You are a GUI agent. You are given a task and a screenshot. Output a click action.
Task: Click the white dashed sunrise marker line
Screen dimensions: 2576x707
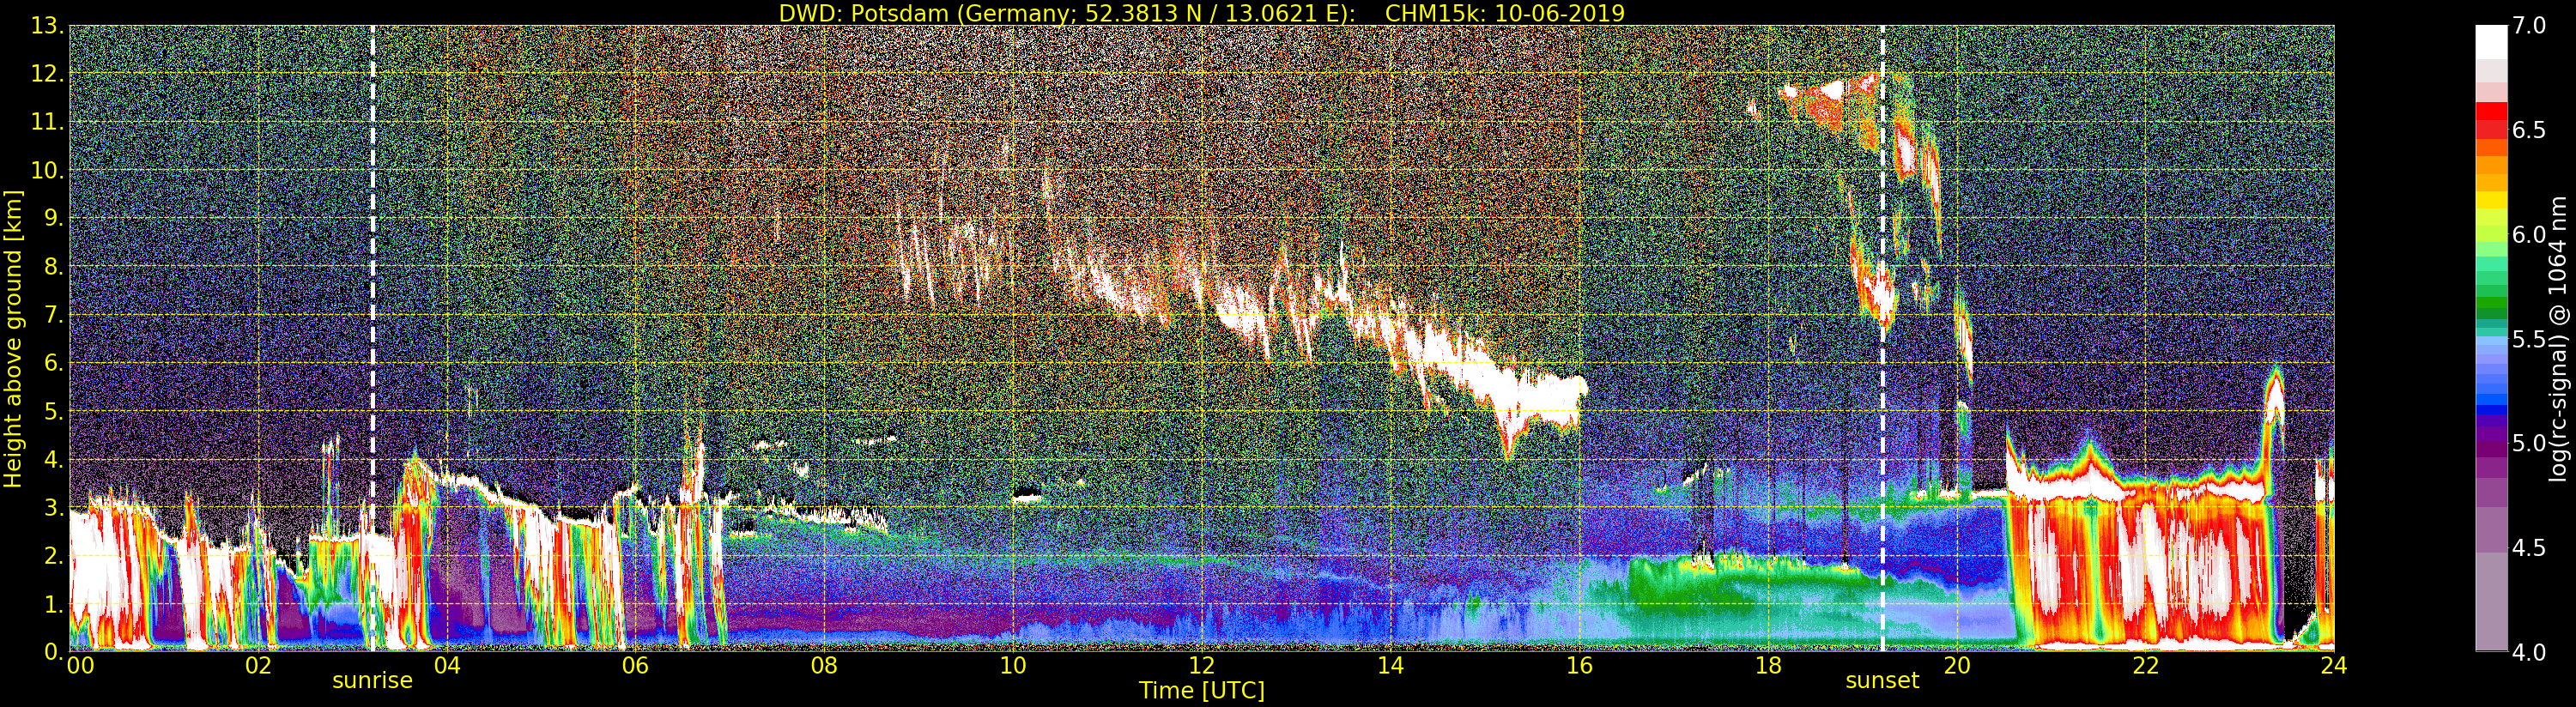coord(372,338)
